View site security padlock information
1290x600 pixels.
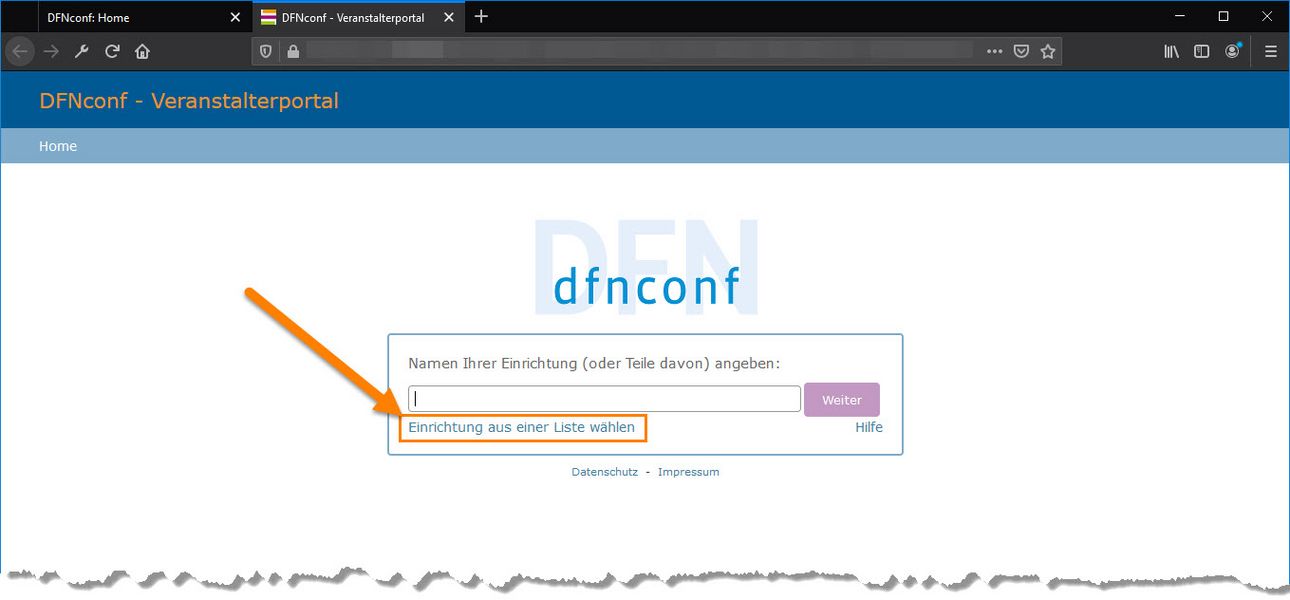pos(293,51)
